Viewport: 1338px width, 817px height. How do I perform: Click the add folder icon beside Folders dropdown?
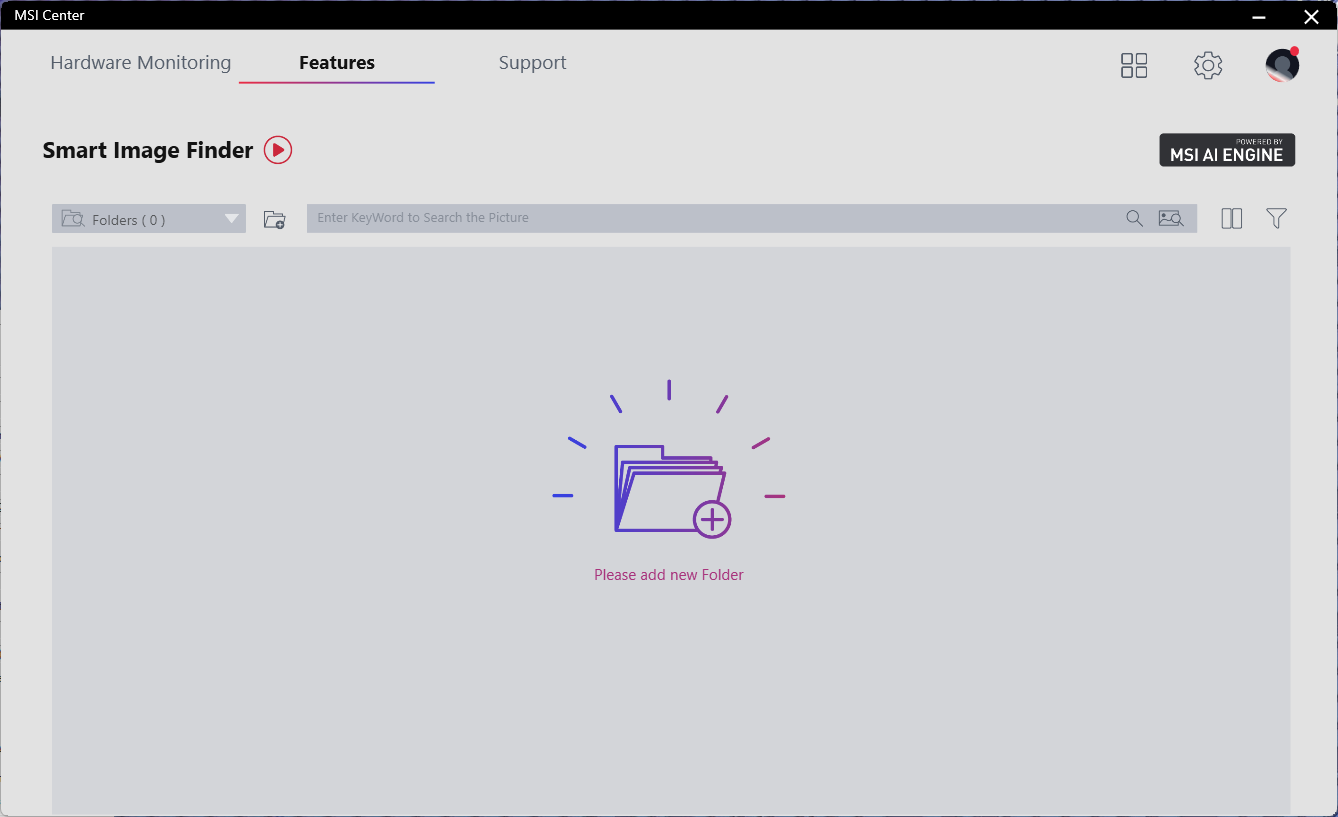tap(274, 219)
